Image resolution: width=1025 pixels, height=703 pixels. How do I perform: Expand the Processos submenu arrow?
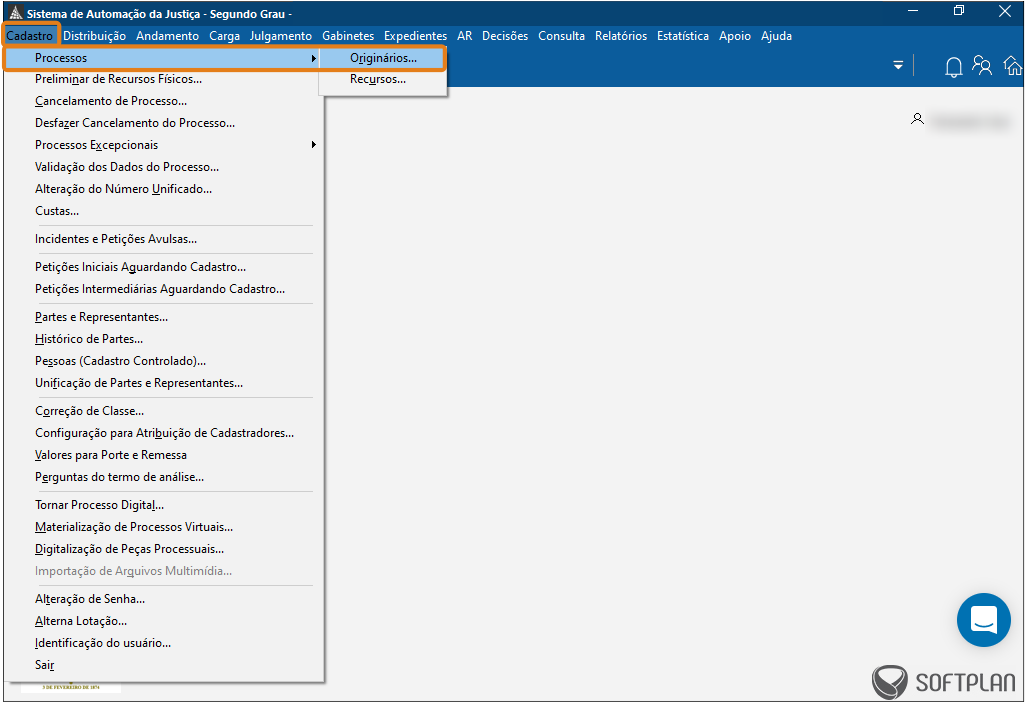tap(314, 58)
